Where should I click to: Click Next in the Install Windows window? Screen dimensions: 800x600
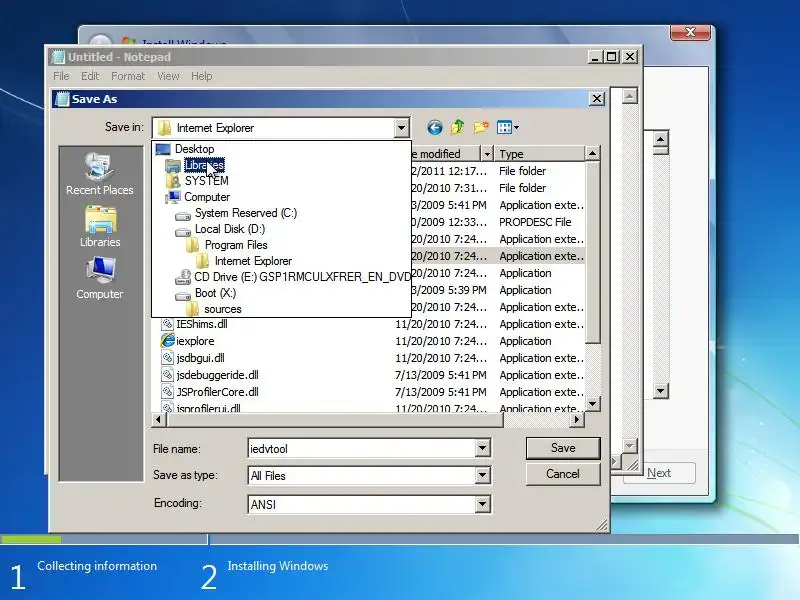[x=659, y=473]
